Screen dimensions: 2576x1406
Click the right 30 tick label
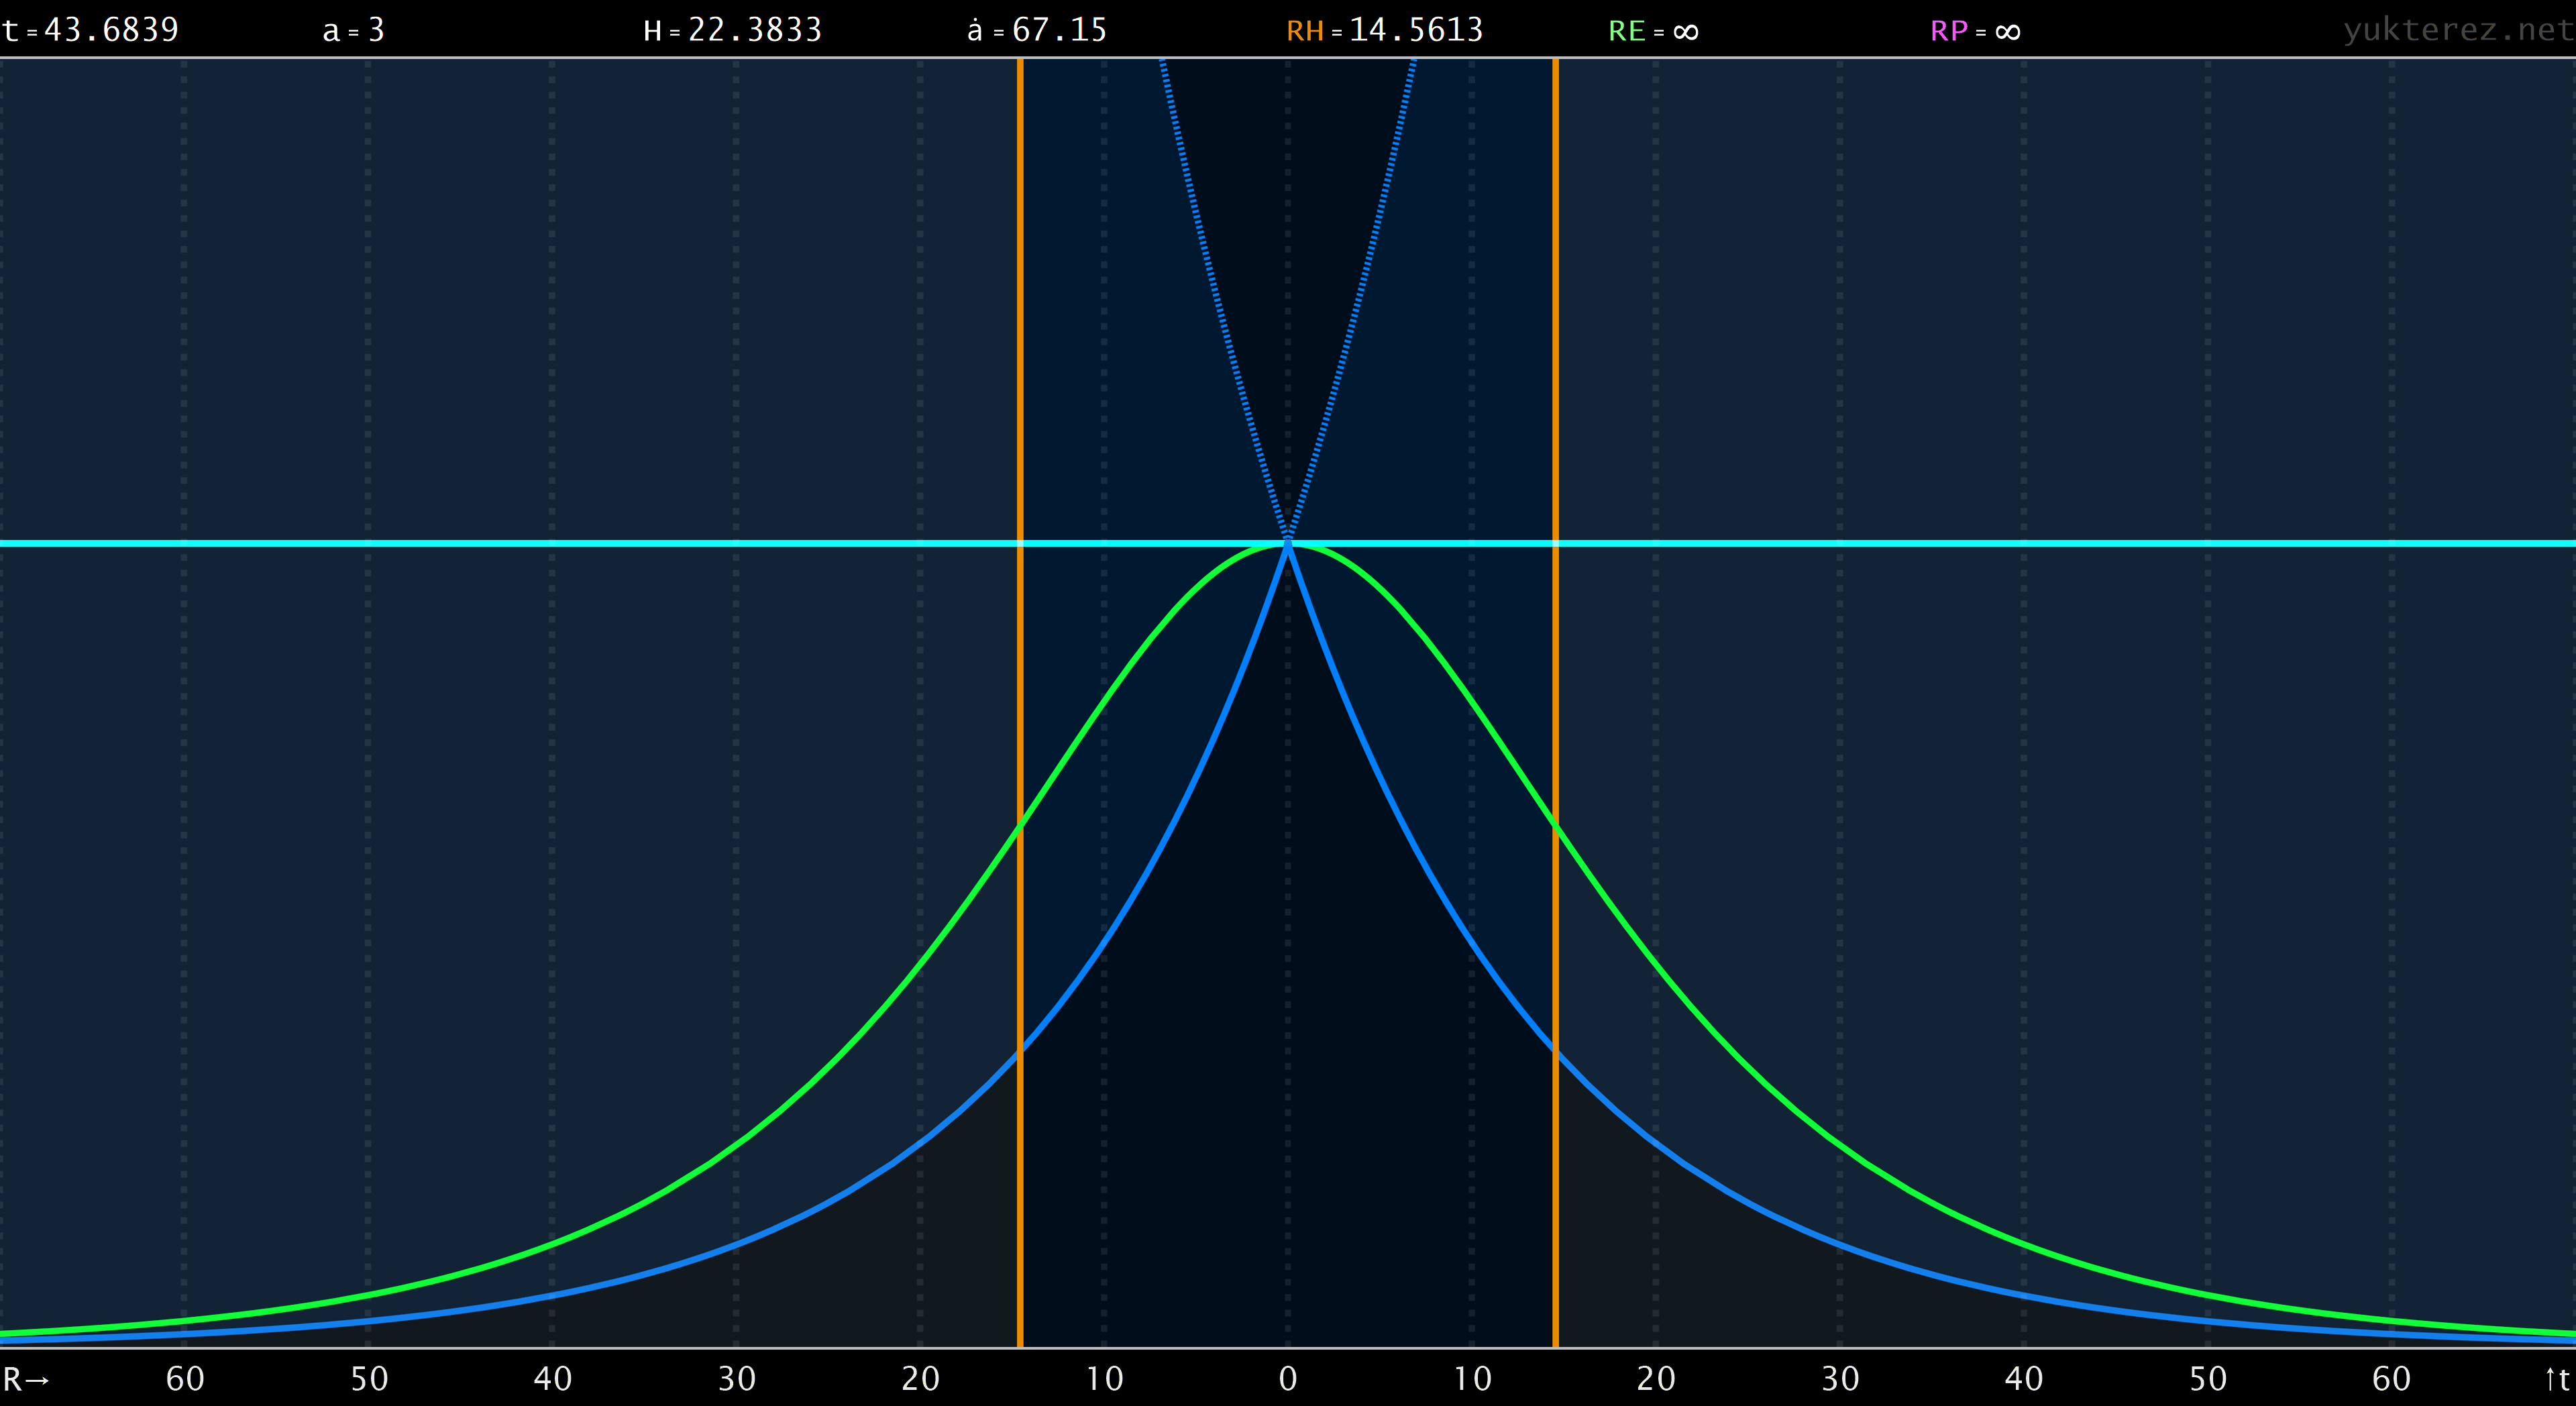click(x=1840, y=1379)
